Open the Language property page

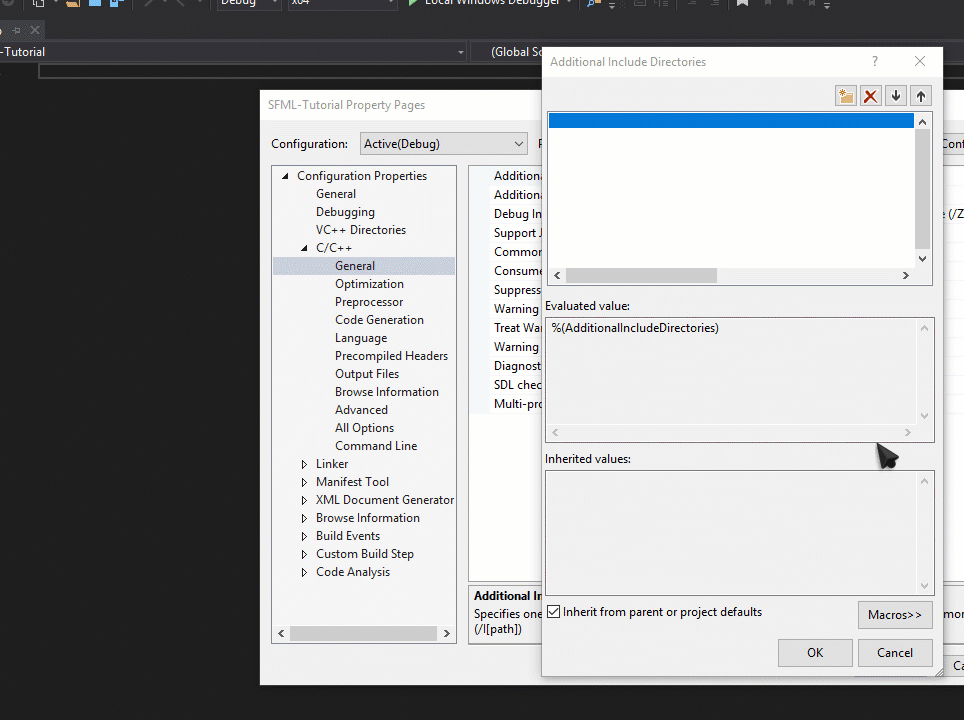click(361, 338)
